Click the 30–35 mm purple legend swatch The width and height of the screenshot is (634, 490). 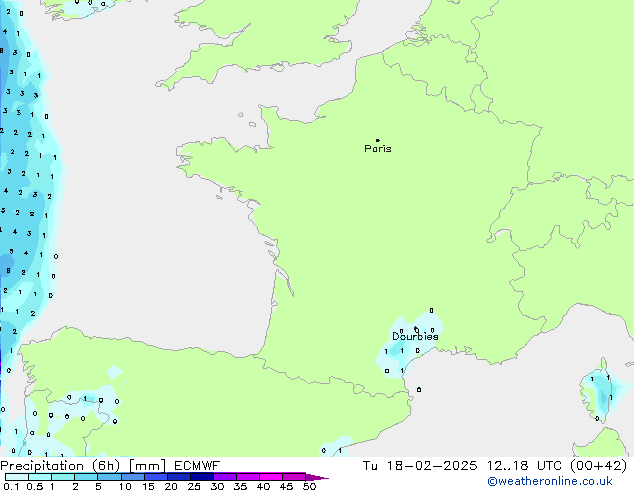coord(224,477)
